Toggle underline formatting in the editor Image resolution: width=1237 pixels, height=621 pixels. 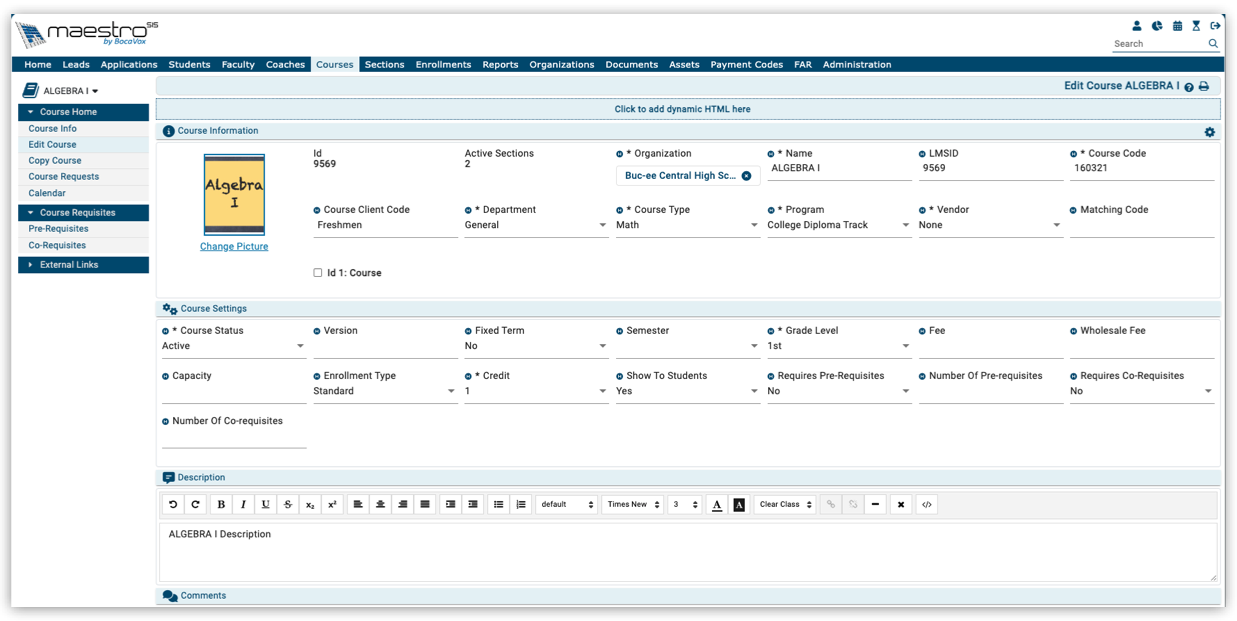(265, 505)
